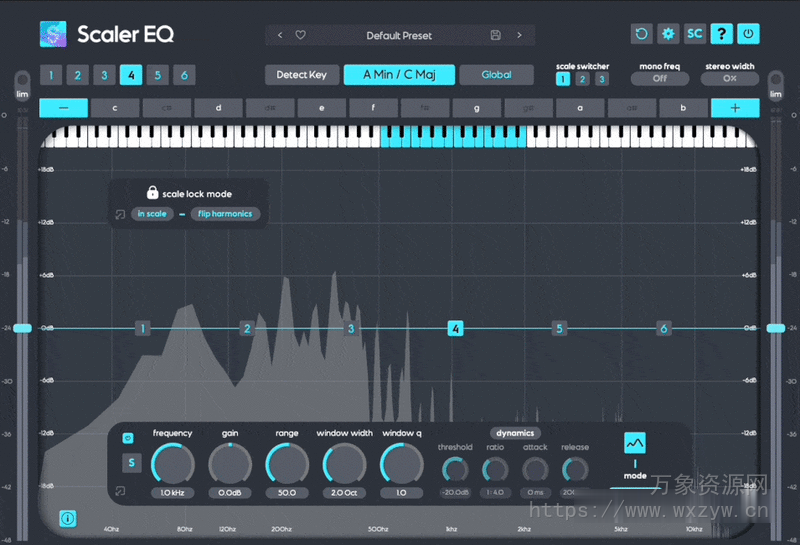
Task: Toggle the SC sidechain button
Action: [694, 34]
